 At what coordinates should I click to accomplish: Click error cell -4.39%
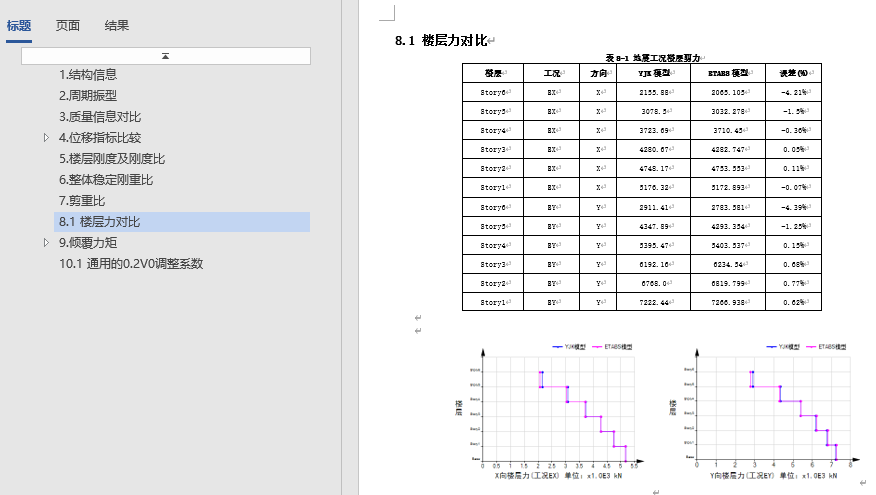pos(793,208)
